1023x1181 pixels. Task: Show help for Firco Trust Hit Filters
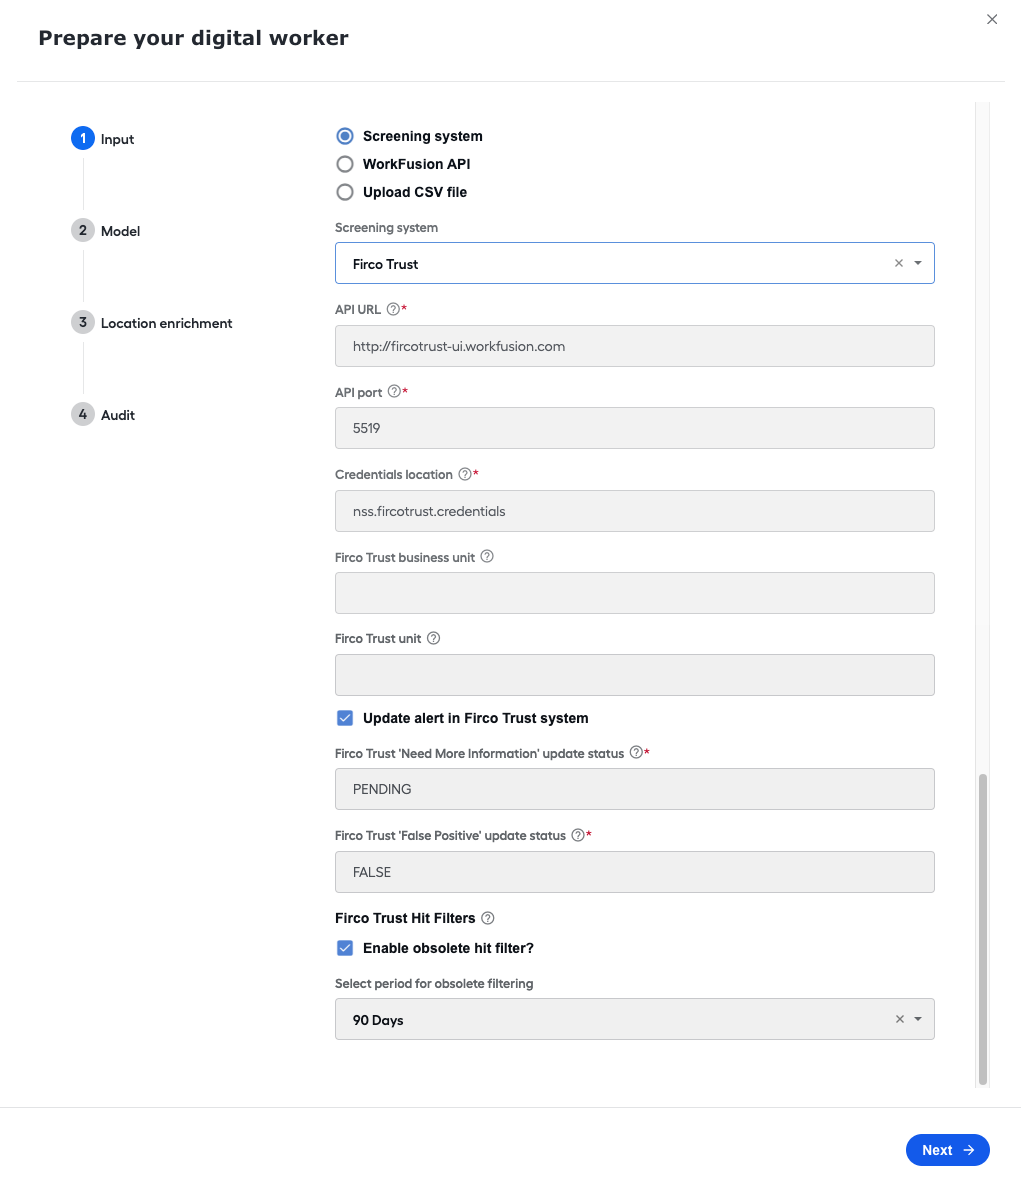[488, 918]
